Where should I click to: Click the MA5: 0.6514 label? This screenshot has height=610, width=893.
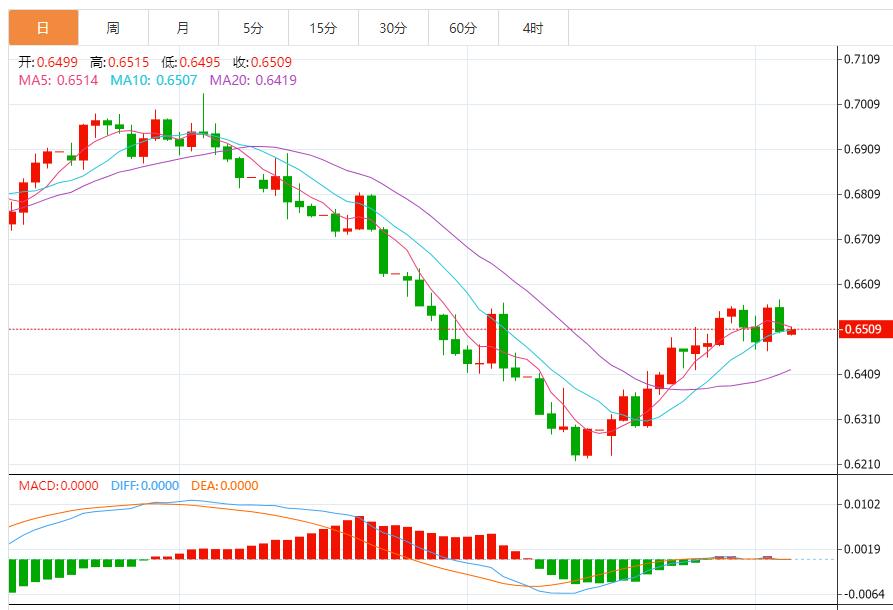pyautogui.click(x=59, y=80)
